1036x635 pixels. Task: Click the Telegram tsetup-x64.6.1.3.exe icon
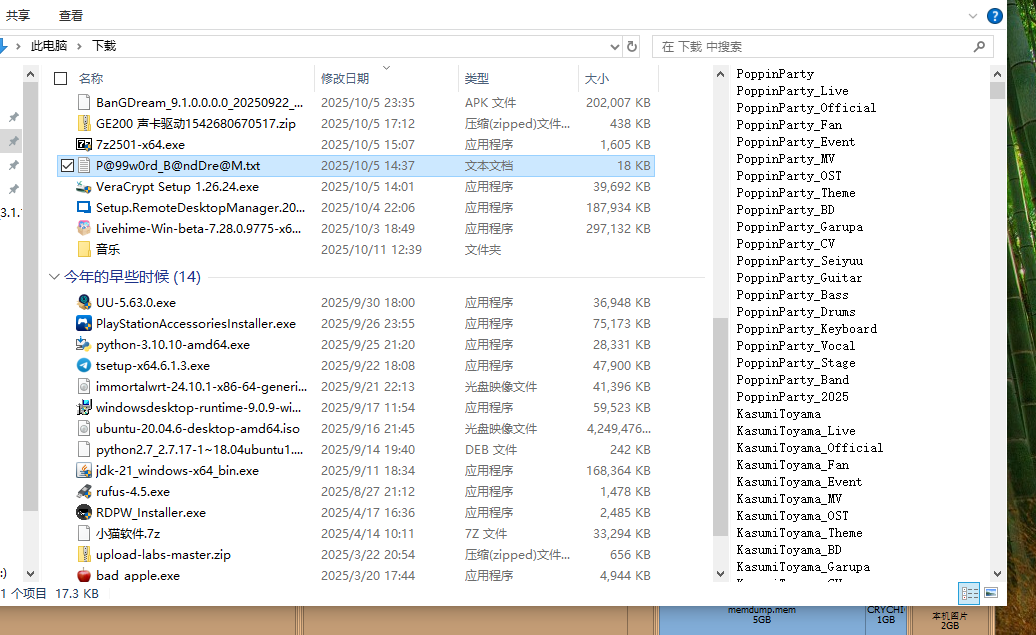pyautogui.click(x=85, y=365)
